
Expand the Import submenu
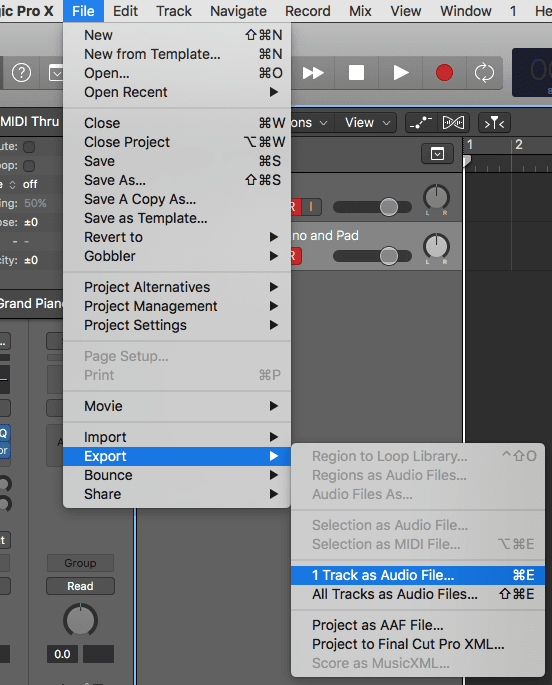[177, 437]
